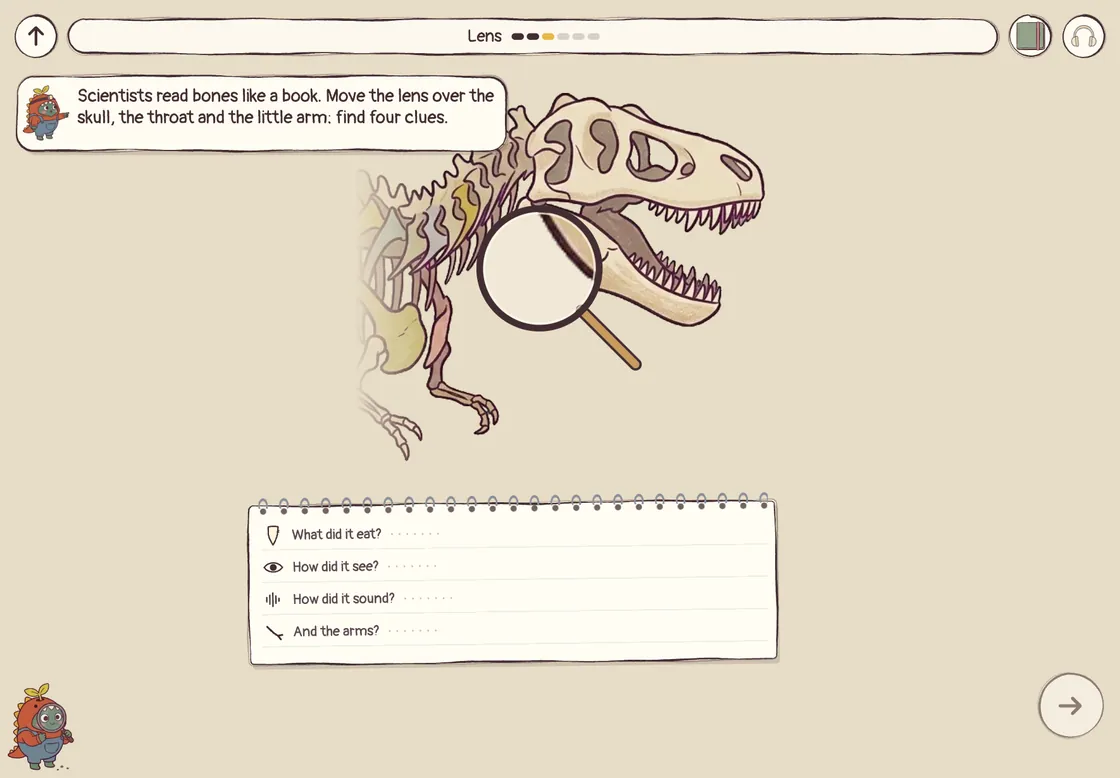Select the 'How did it see?' line
The width and height of the screenshot is (1120, 778).
(x=514, y=566)
